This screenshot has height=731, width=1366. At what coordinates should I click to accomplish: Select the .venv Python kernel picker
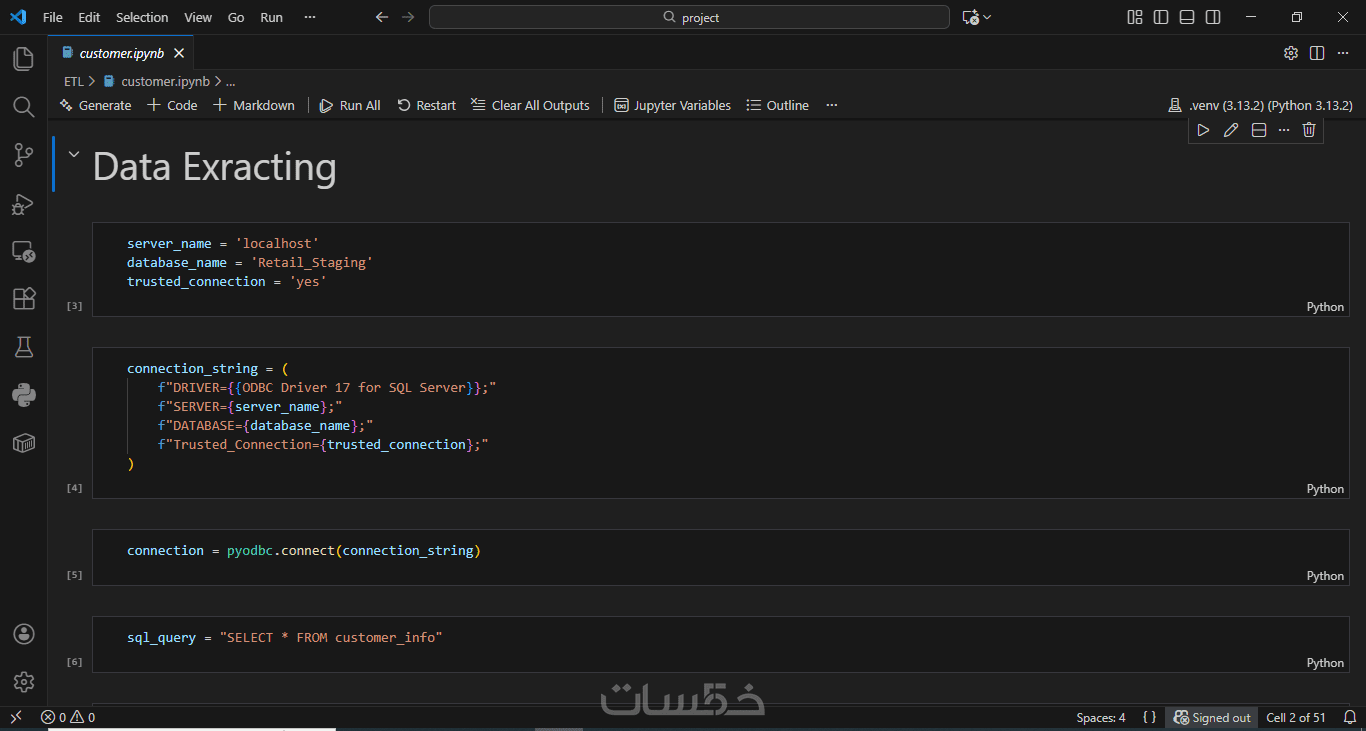(x=1260, y=105)
